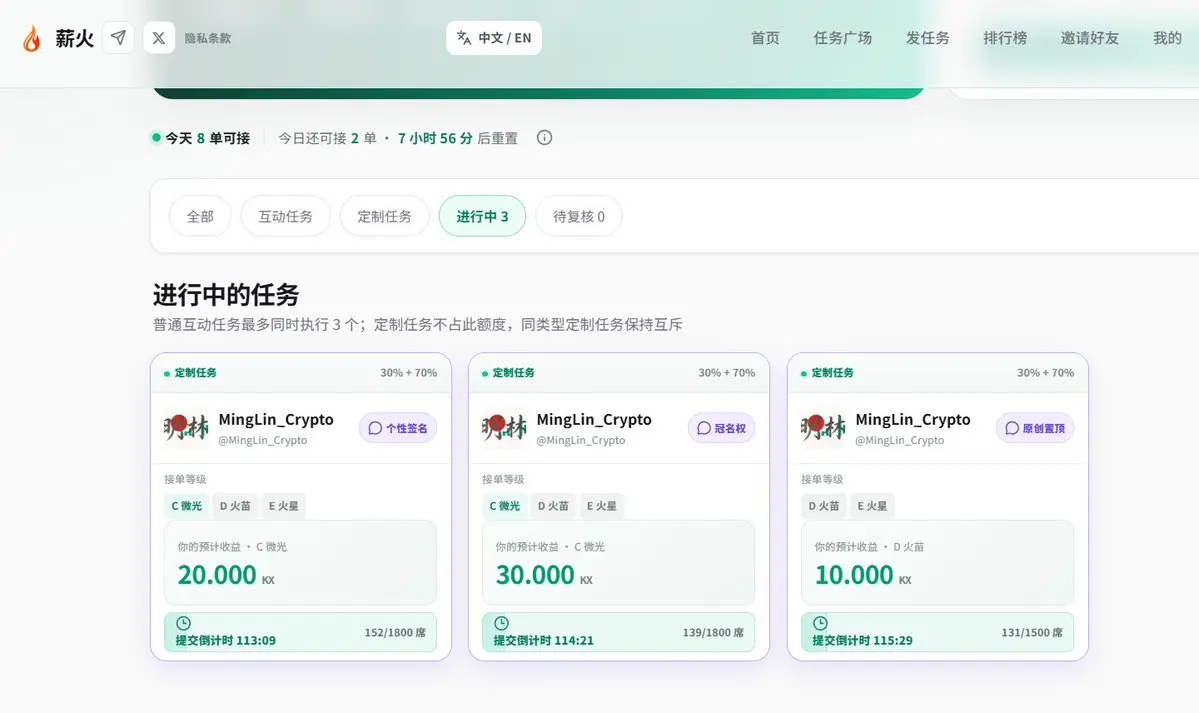
Task: Click the 30.000 KX earnings card
Action: [x=619, y=562]
